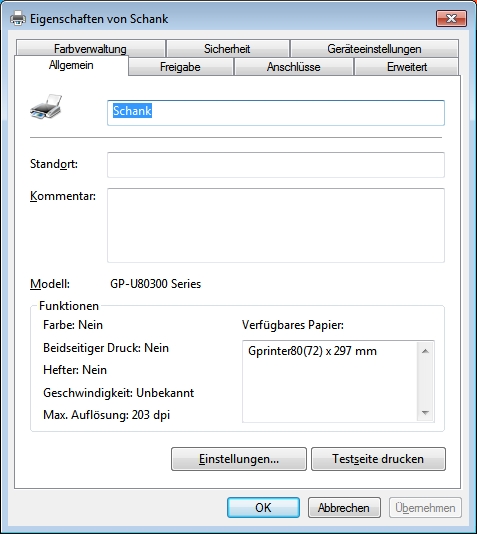This screenshot has width=477, height=534.
Task: Open the Einstellungen... dialog
Action: pos(239,459)
